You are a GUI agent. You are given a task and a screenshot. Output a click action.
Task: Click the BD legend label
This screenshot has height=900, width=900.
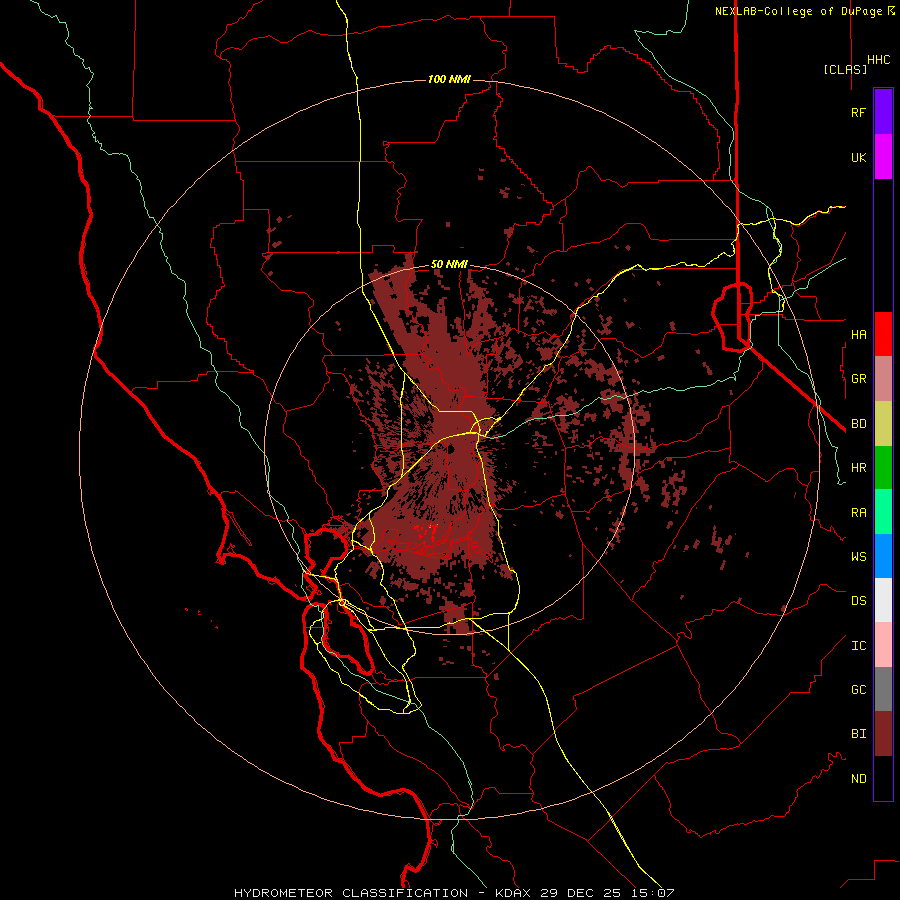(x=858, y=424)
